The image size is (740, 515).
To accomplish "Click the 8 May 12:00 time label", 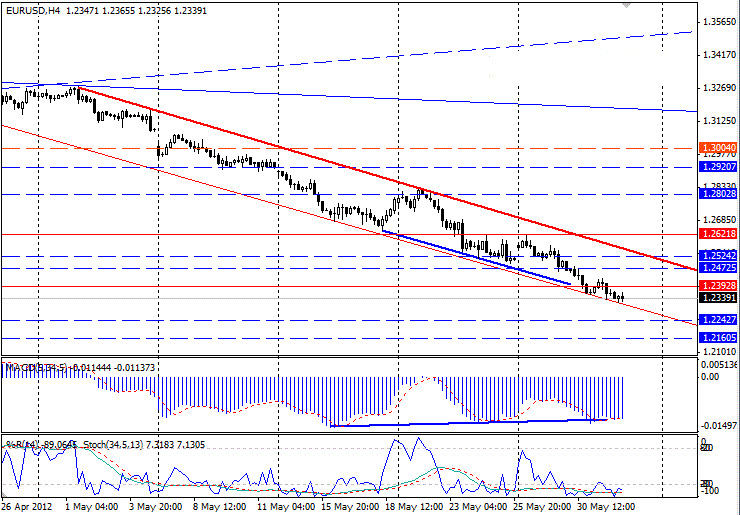I will 219,507.
